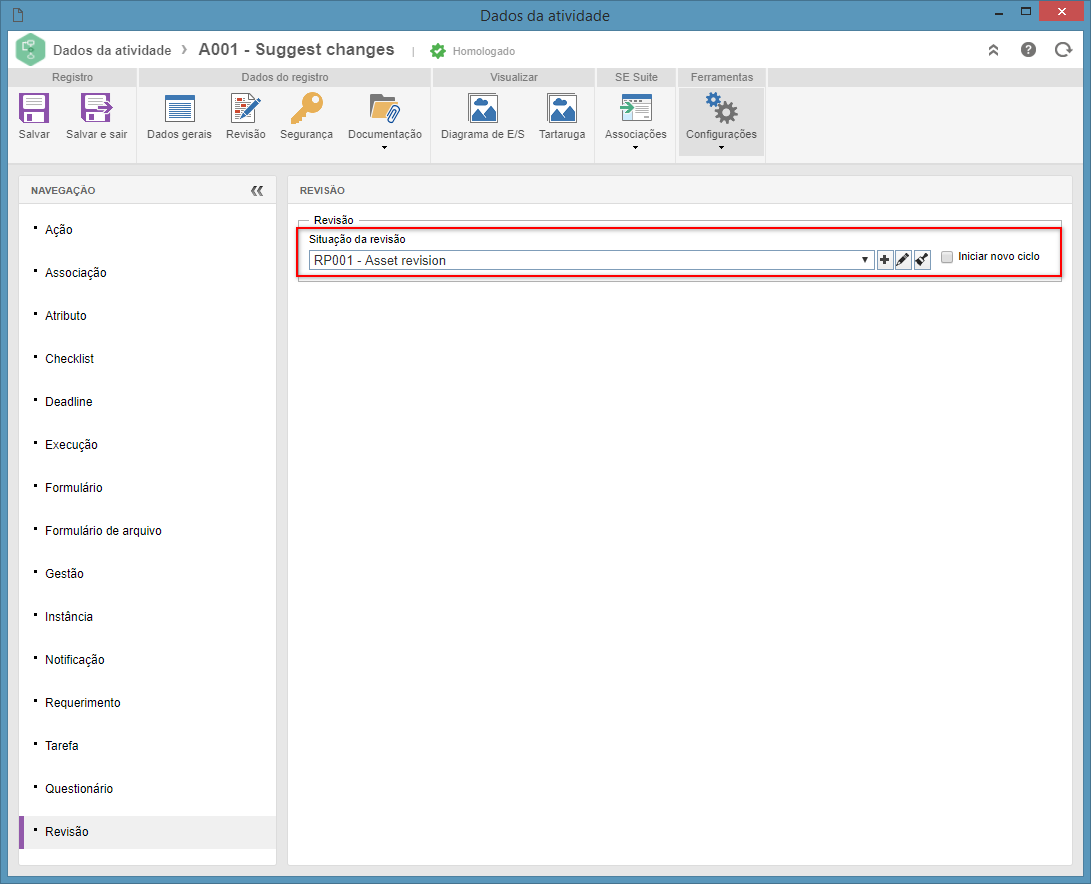Click the Associações icon
The height and width of the screenshot is (884, 1091).
click(635, 109)
